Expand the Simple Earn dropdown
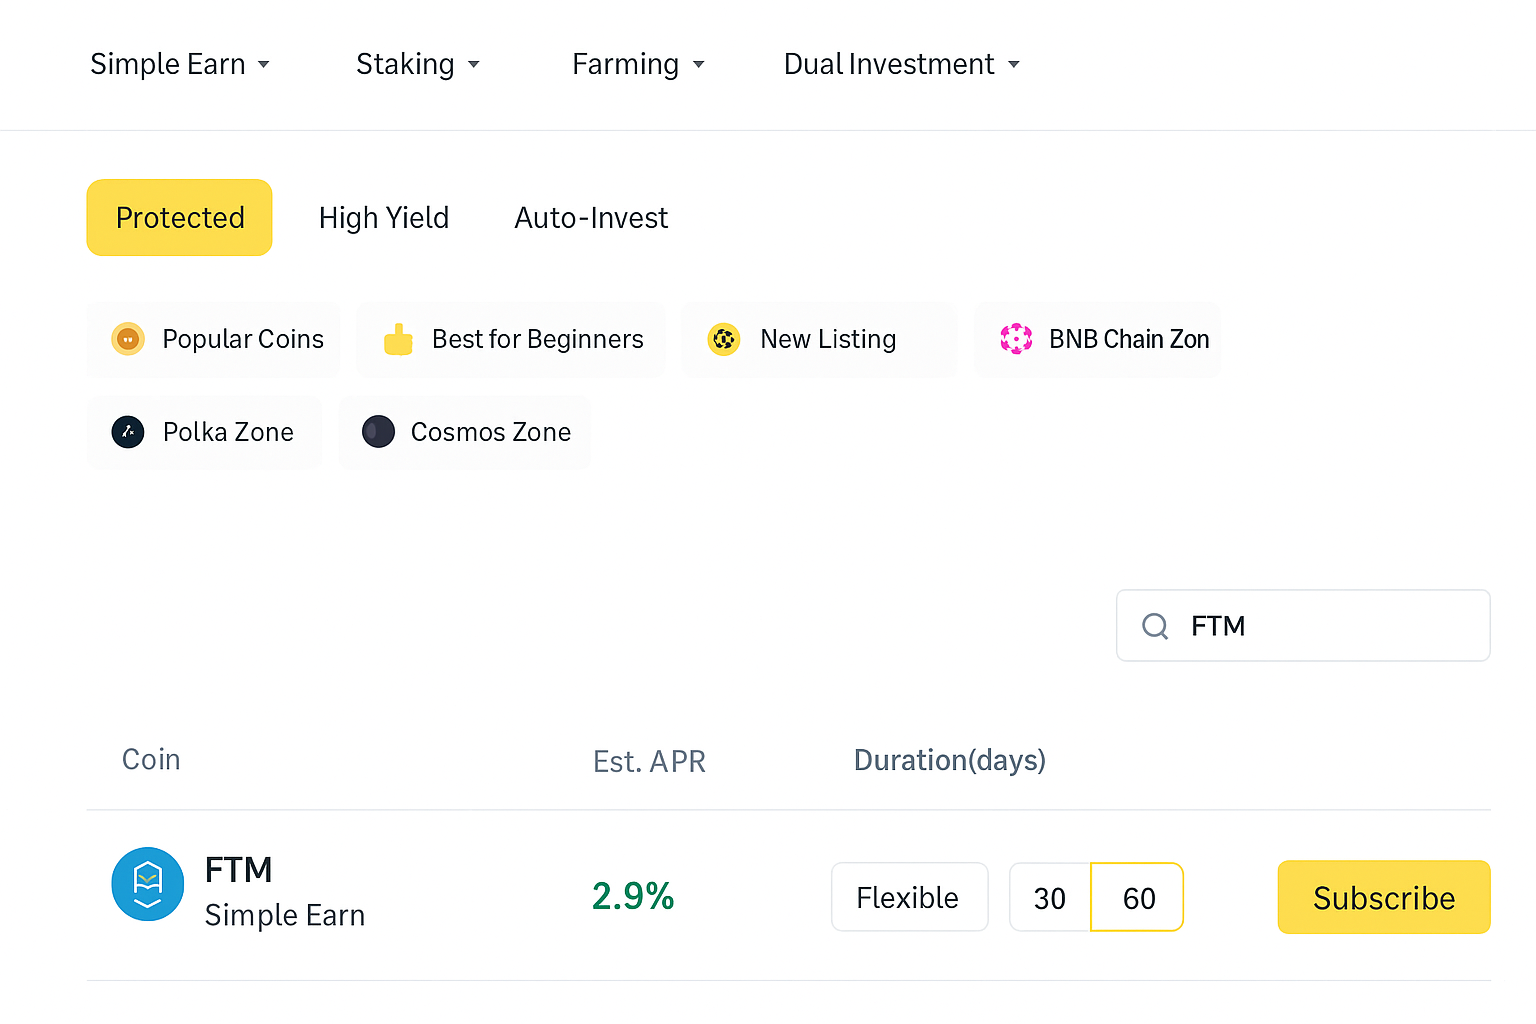This screenshot has width=1536, height=1024. [x=180, y=63]
